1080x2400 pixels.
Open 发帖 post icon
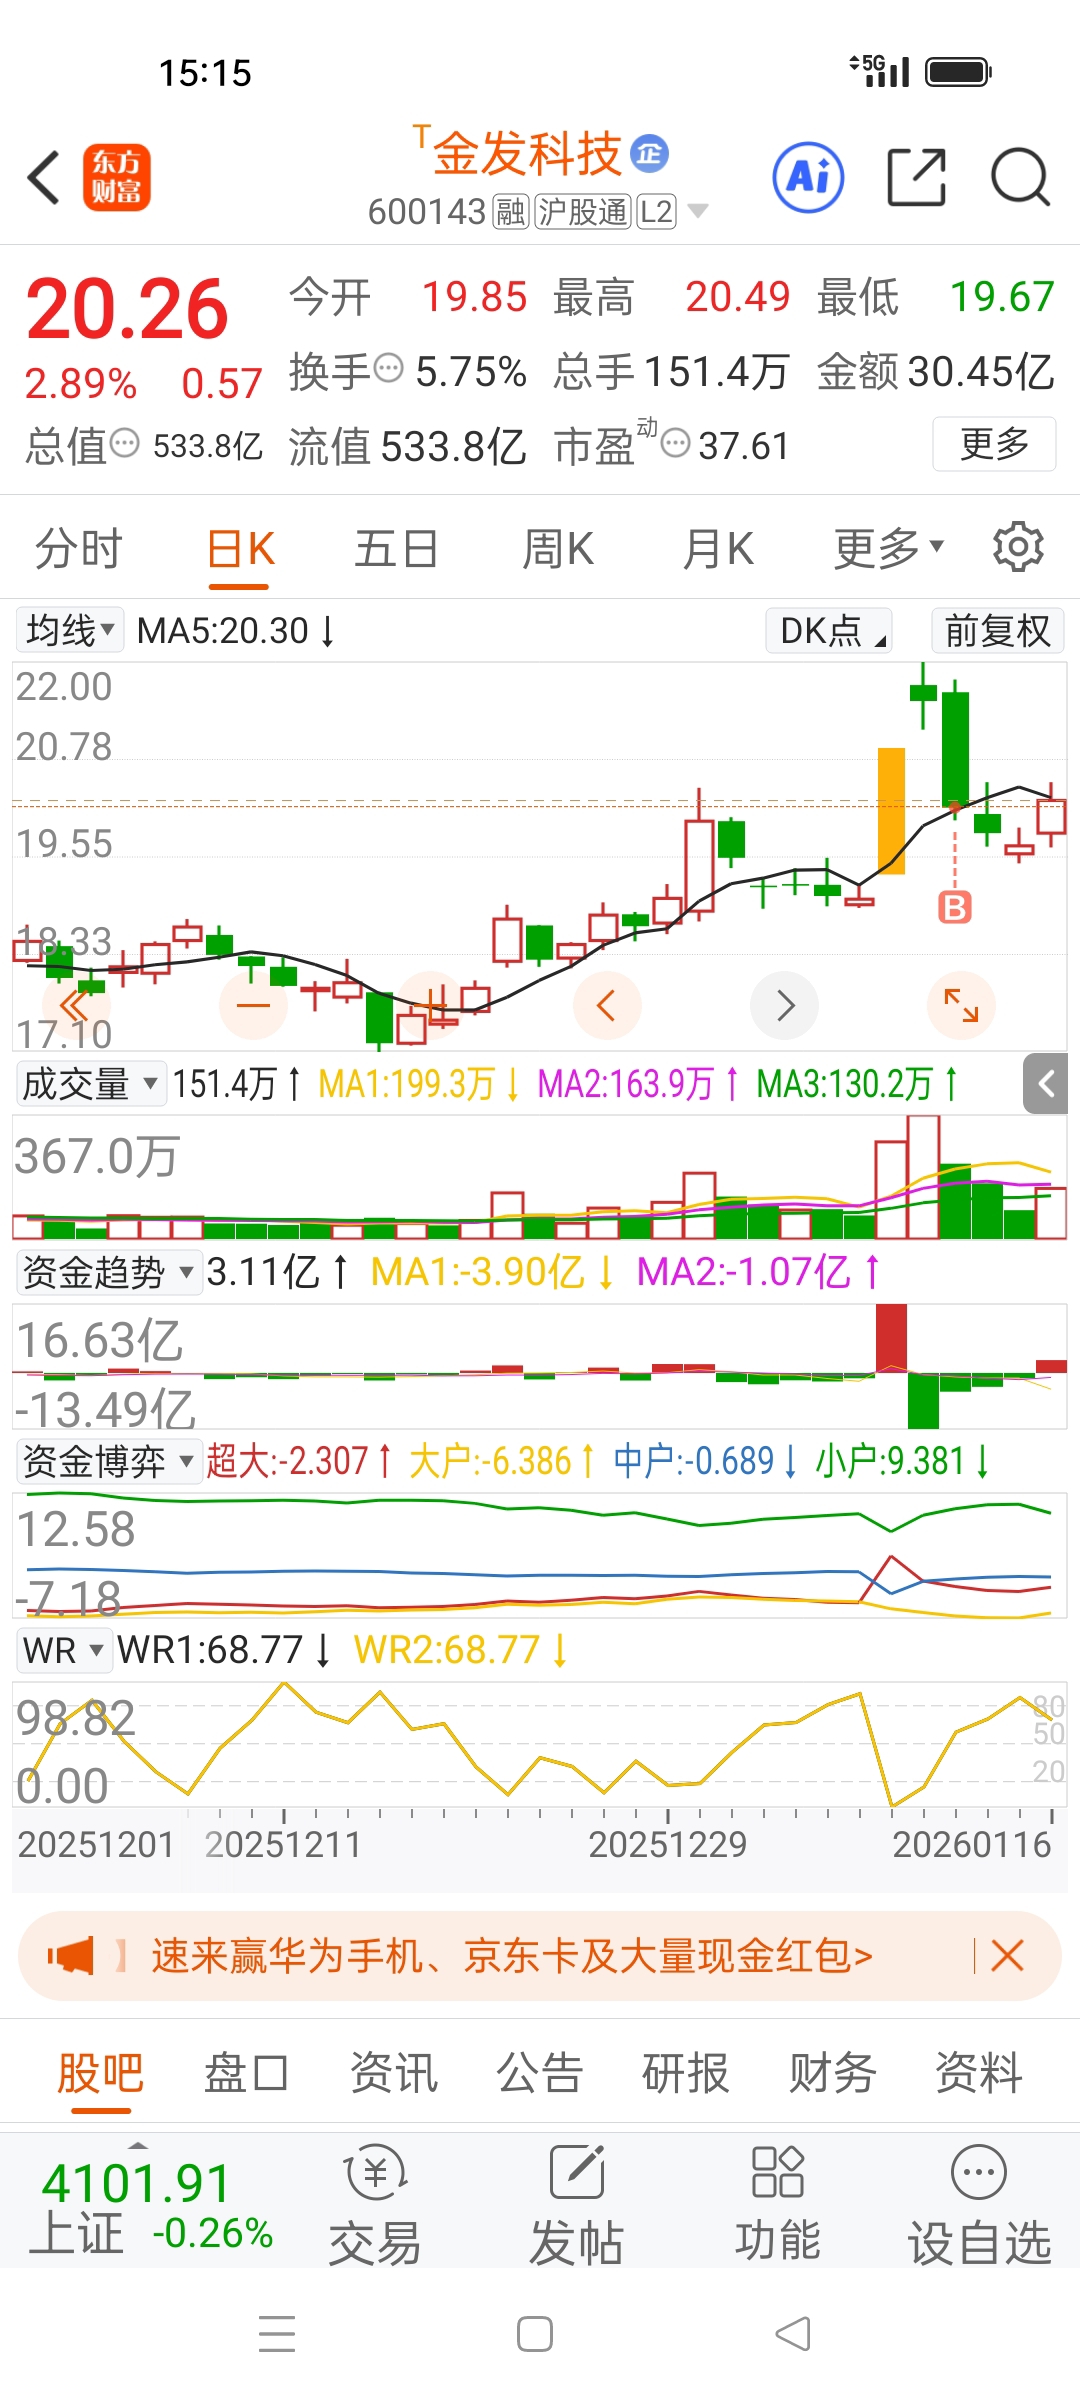577,2204
